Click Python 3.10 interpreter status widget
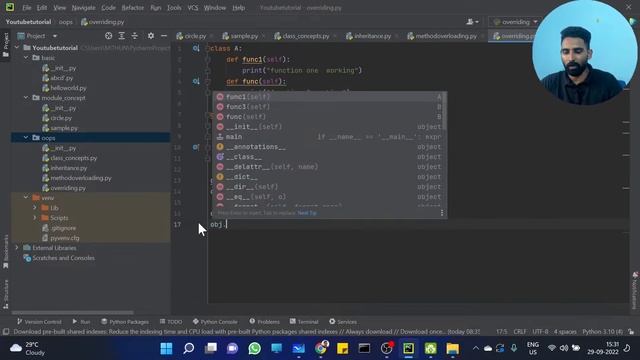This screenshot has height=360, width=640. click(602, 331)
